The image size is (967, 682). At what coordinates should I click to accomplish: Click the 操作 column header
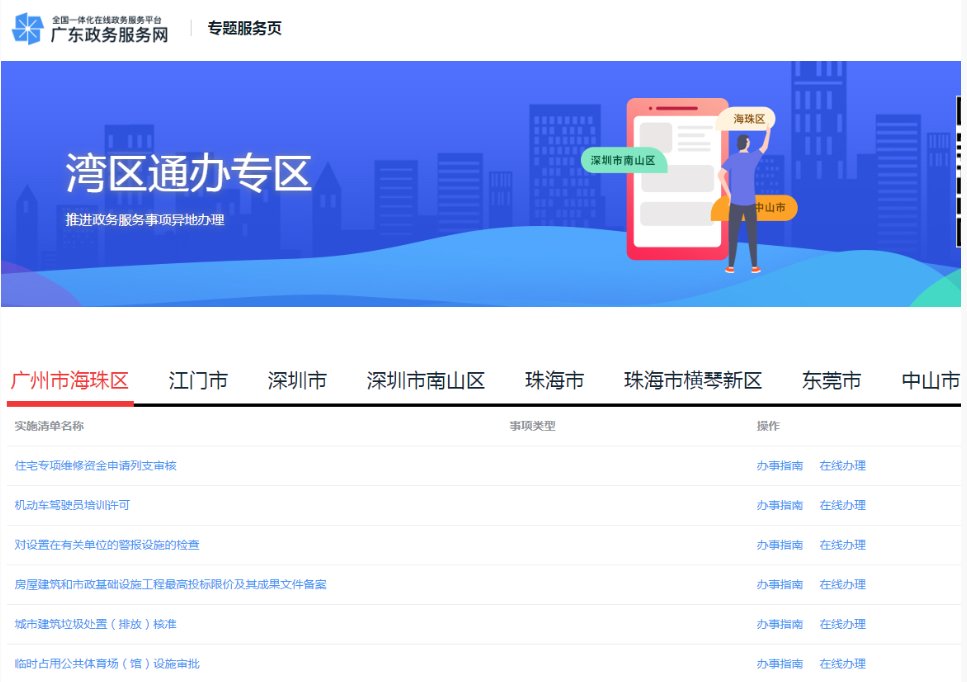point(768,425)
